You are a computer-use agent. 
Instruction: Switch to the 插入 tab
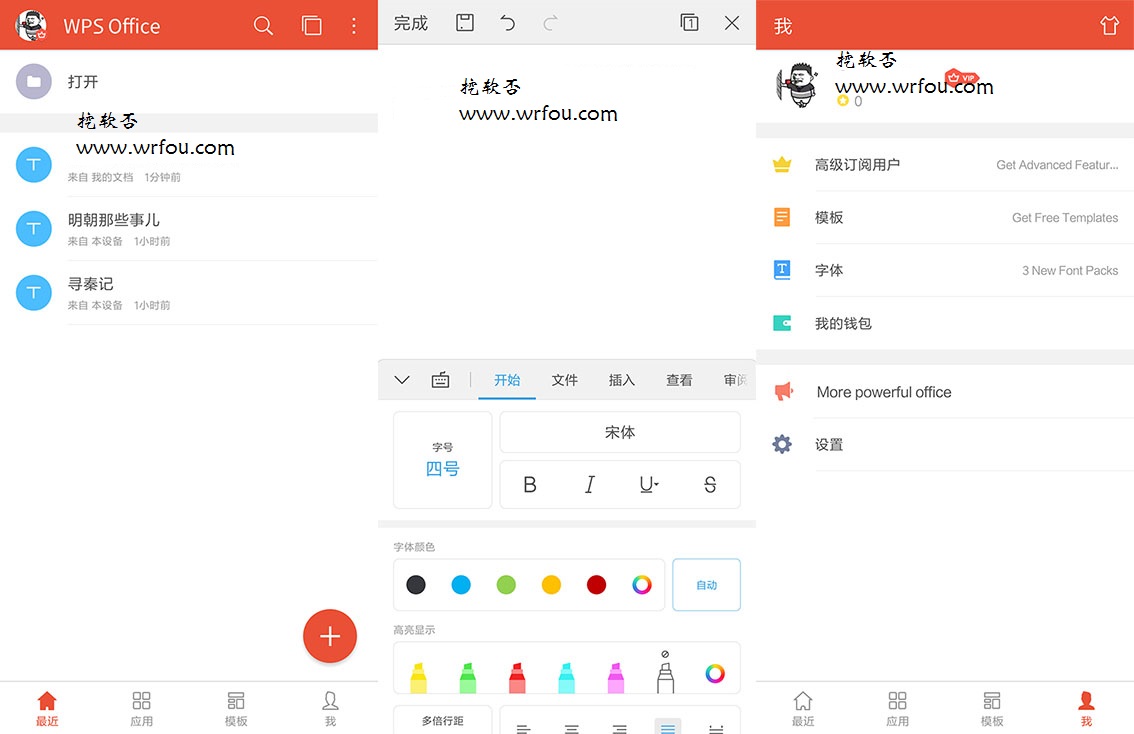[622, 380]
